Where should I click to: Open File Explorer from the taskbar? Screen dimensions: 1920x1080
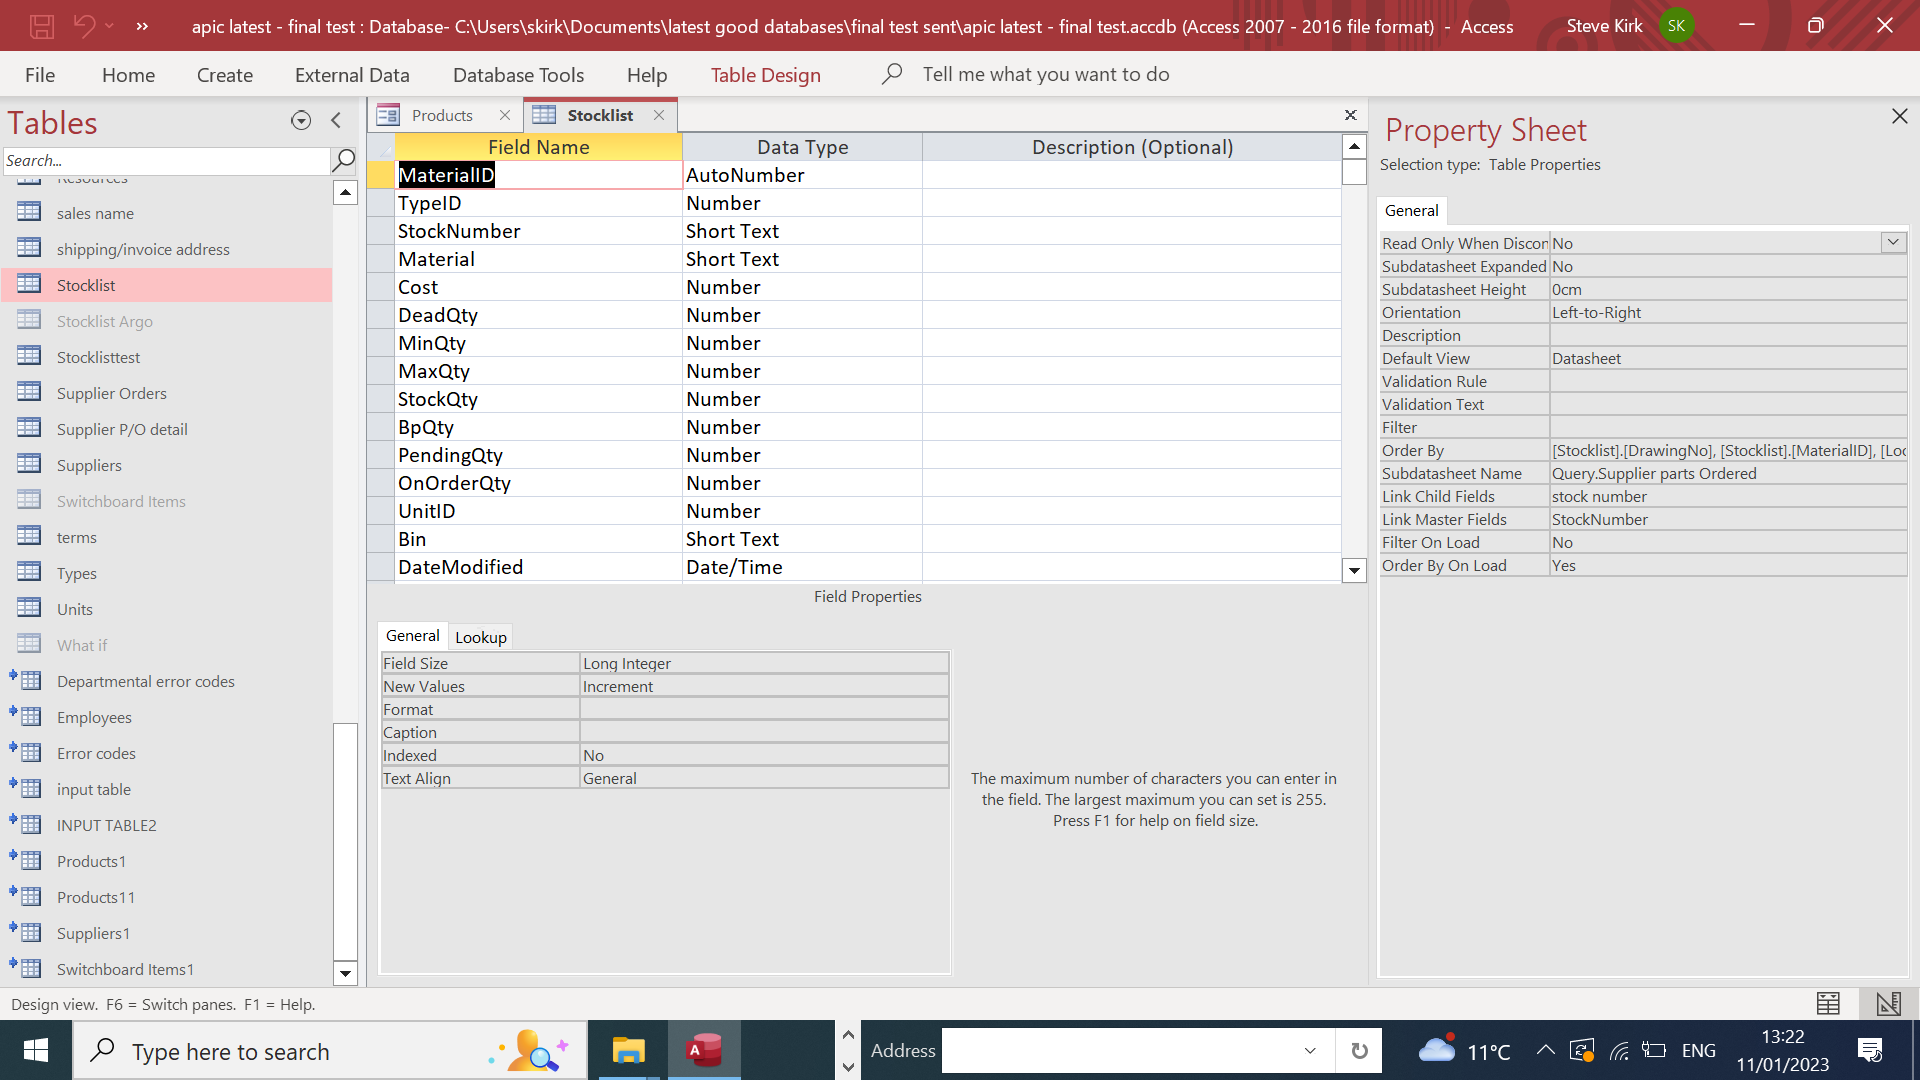[628, 1050]
